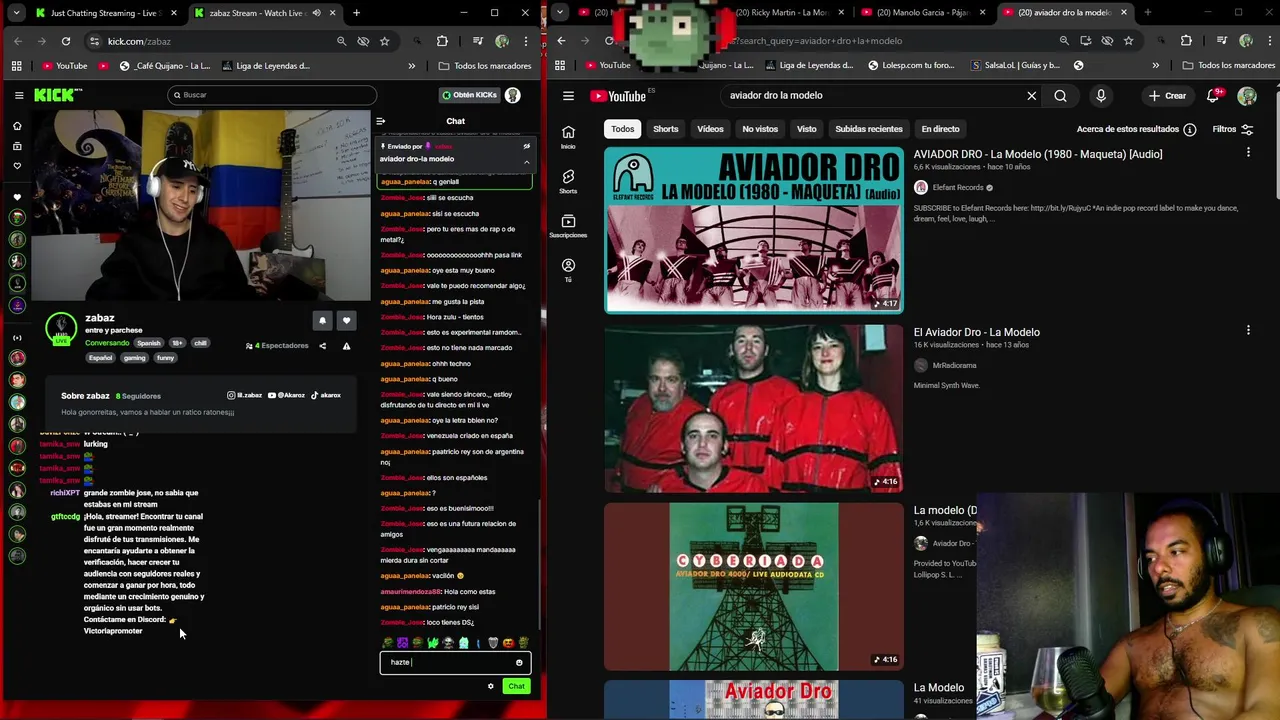Open the Kick sidebar hamburger menu

(x=19, y=95)
